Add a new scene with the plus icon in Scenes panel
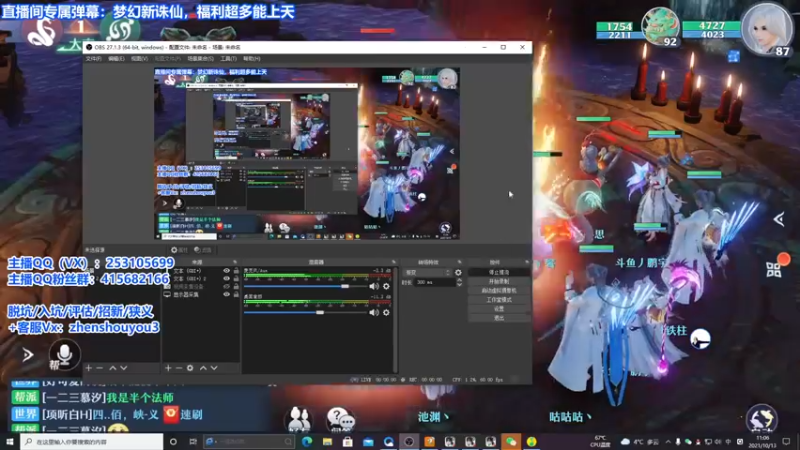 click(x=89, y=367)
